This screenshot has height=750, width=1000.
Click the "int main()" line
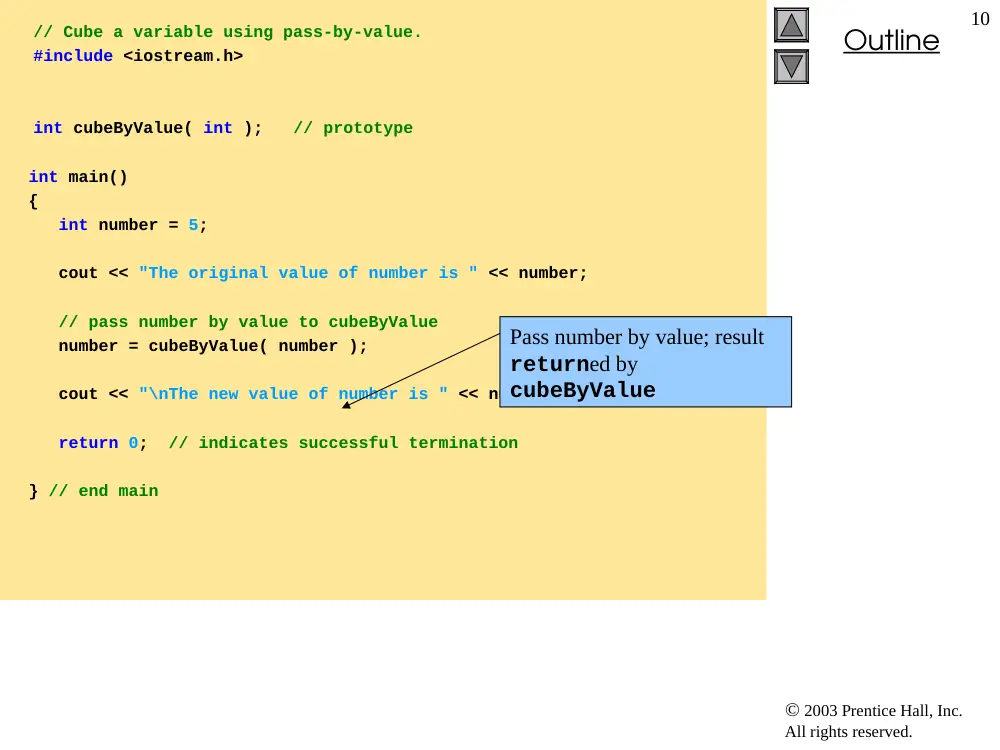[x=78, y=177]
